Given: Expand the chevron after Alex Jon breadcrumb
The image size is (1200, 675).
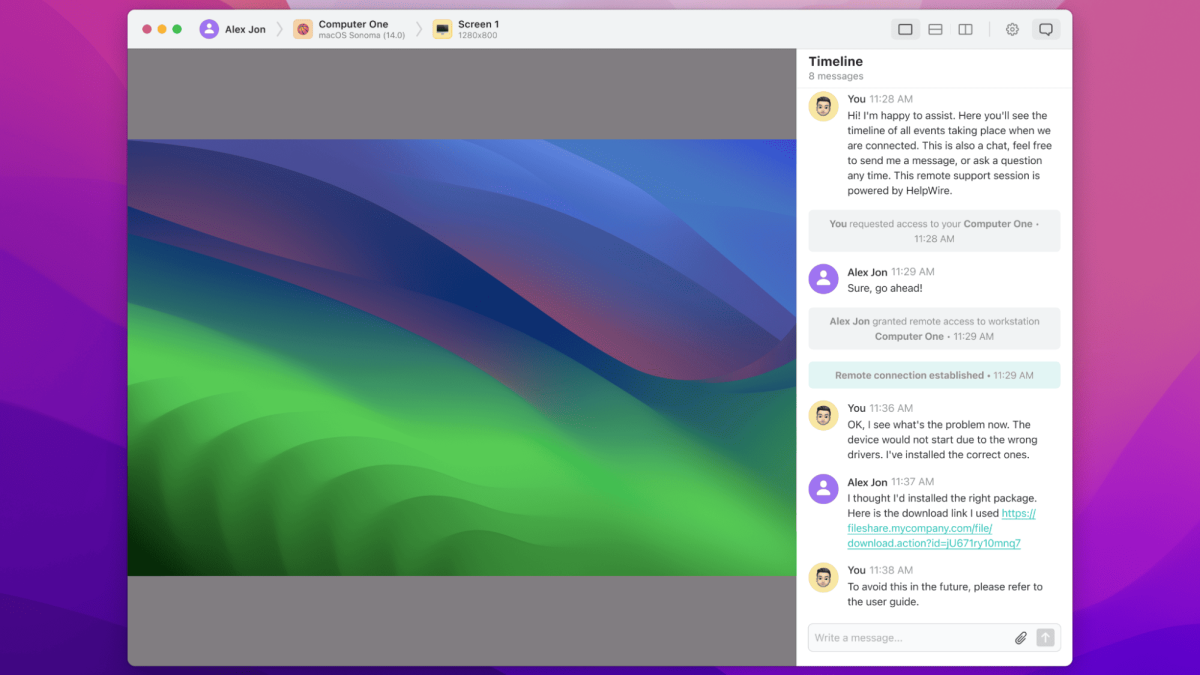Looking at the screenshot, I should pyautogui.click(x=280, y=30).
